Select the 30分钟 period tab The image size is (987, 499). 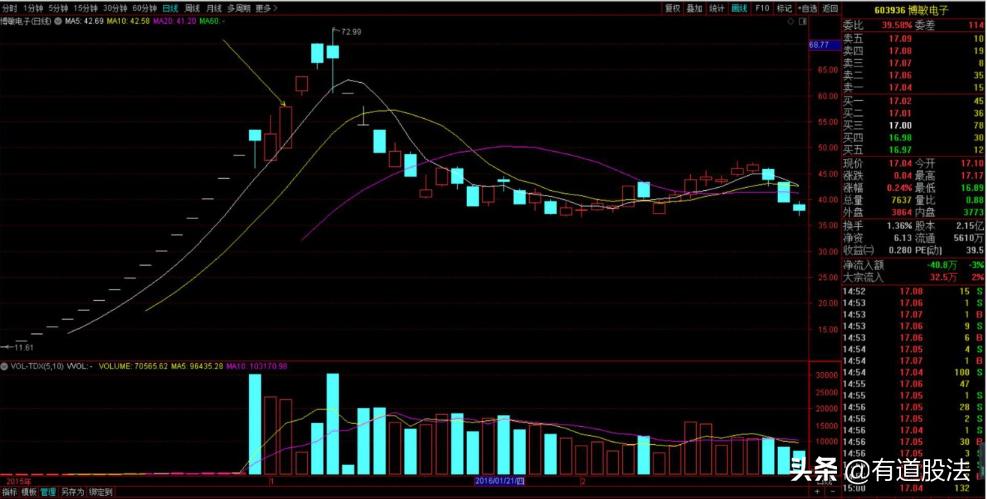click(115, 8)
